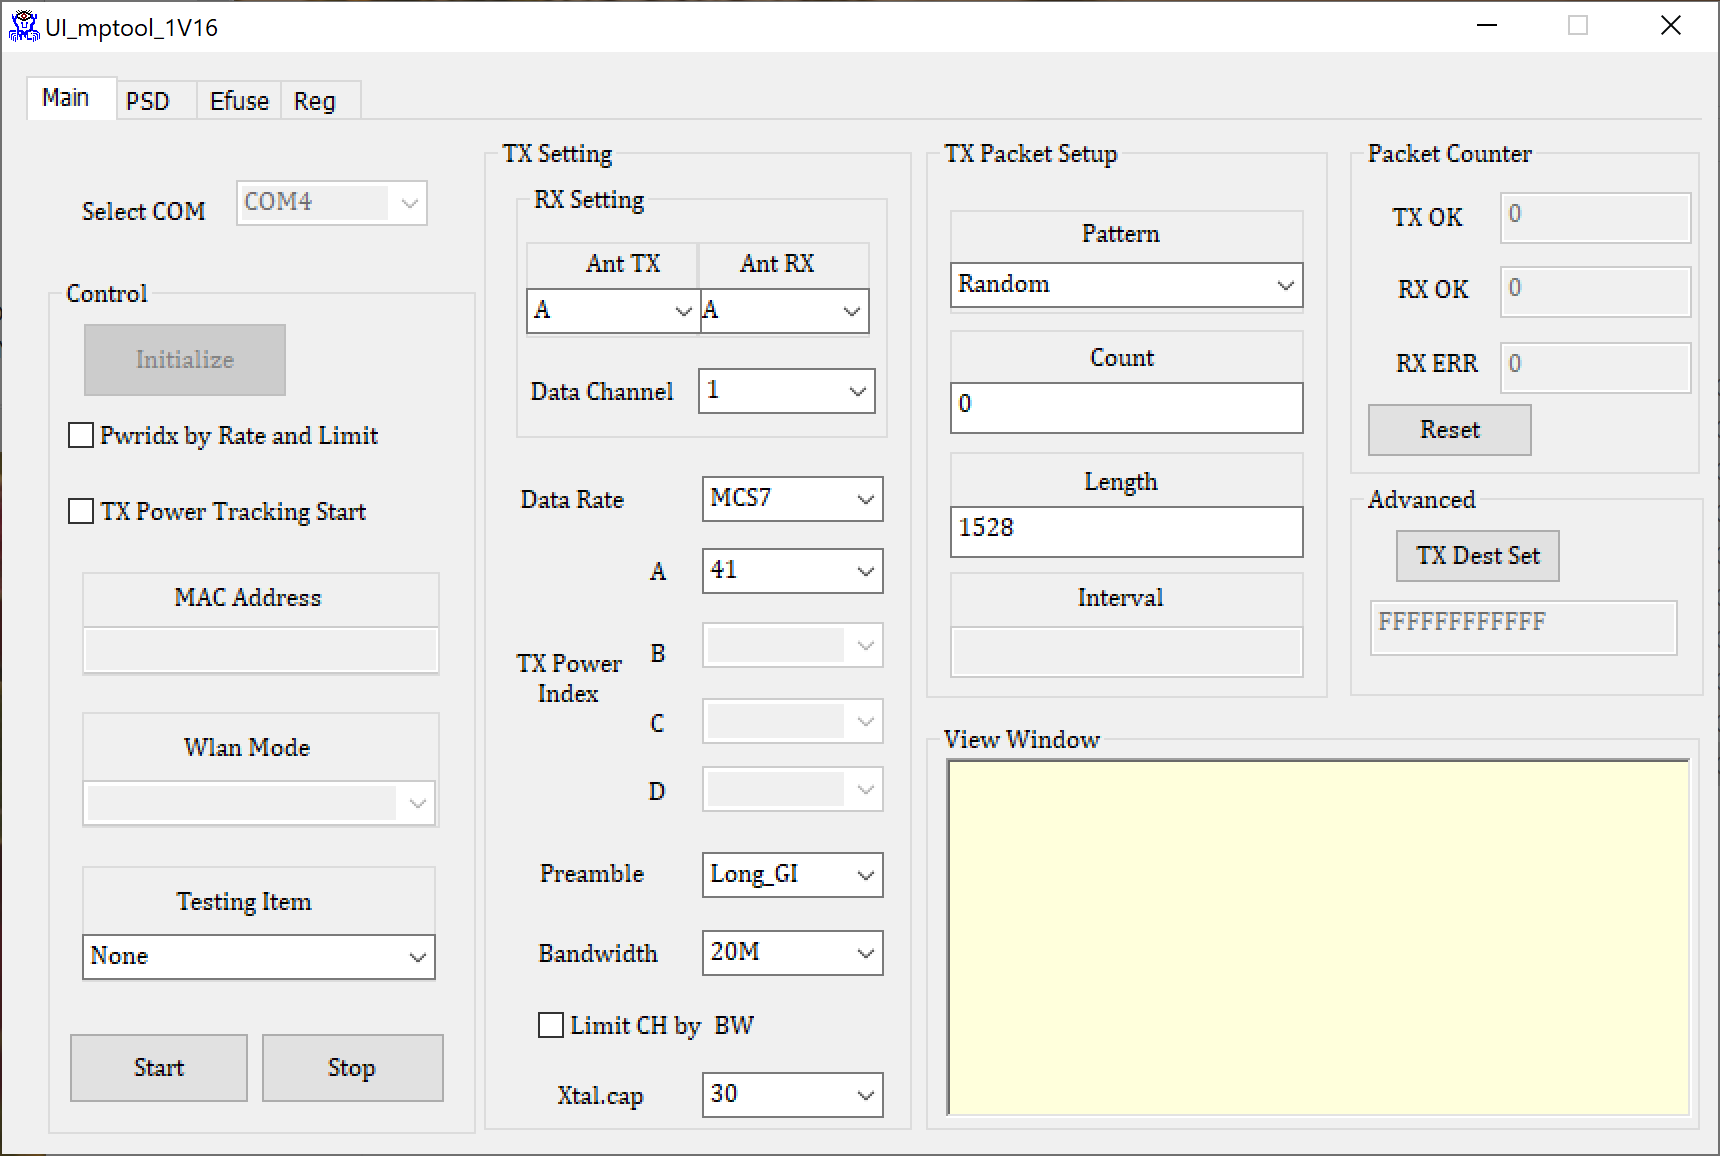1720x1156 pixels.
Task: Open the Data Rate dropdown showing MCS7
Action: [x=792, y=499]
